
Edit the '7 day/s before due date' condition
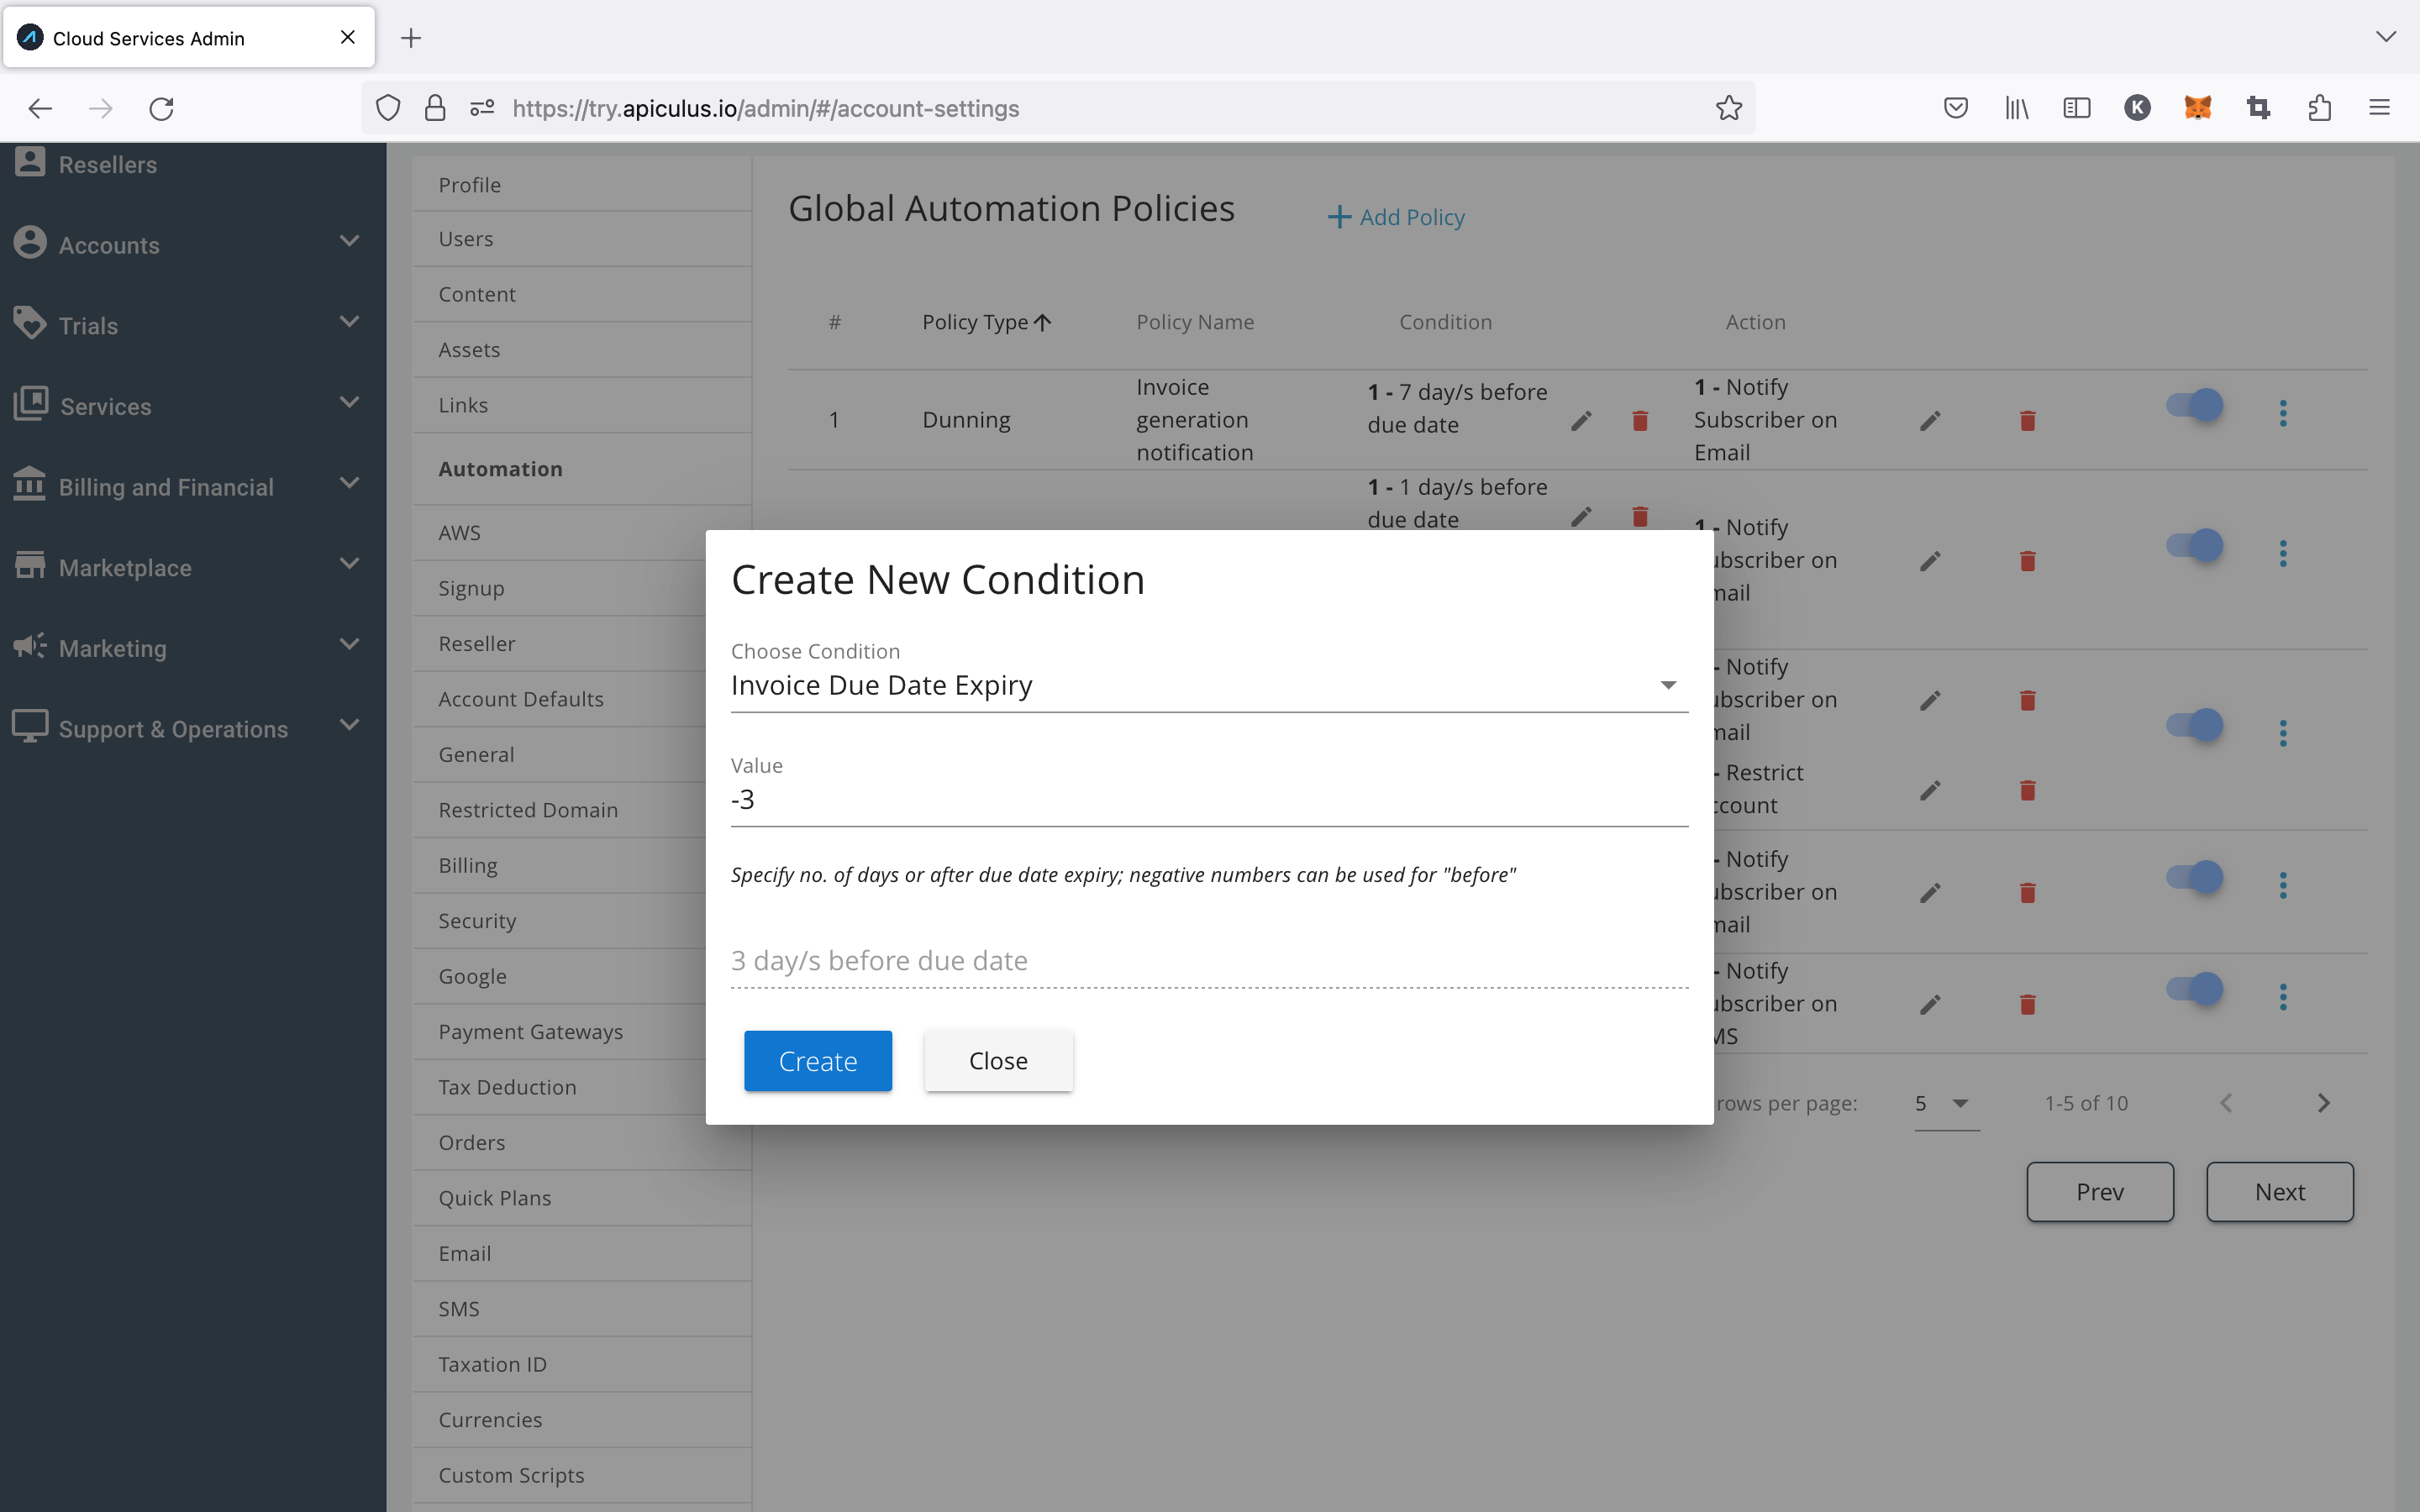(x=1581, y=421)
